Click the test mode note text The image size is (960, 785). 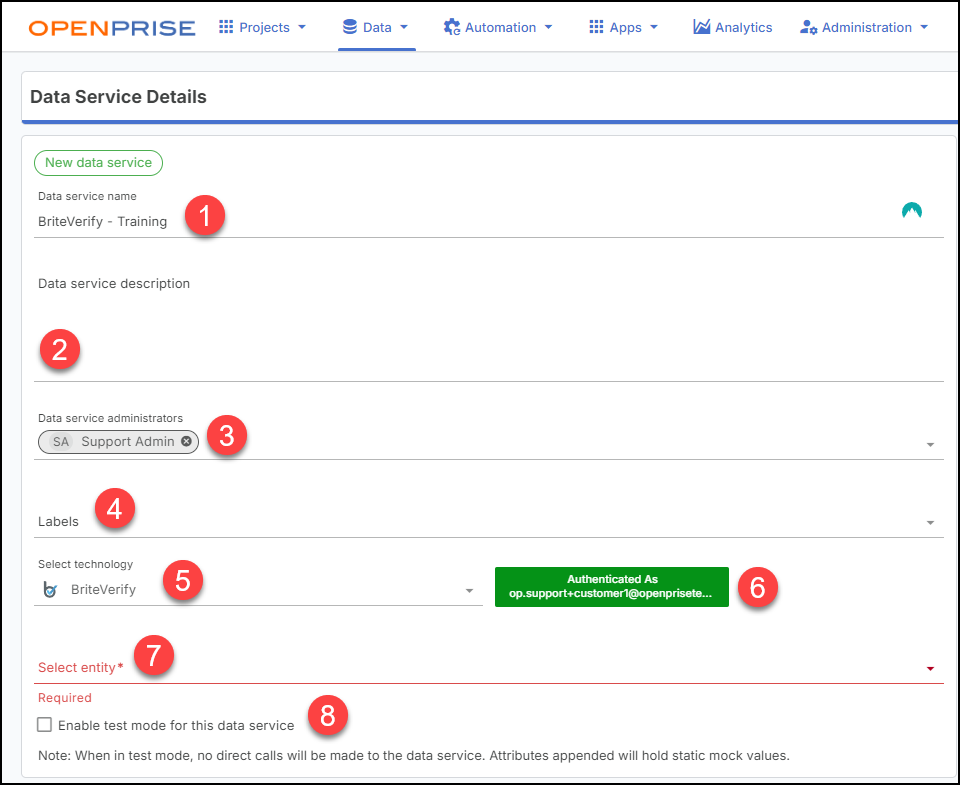click(x=414, y=756)
